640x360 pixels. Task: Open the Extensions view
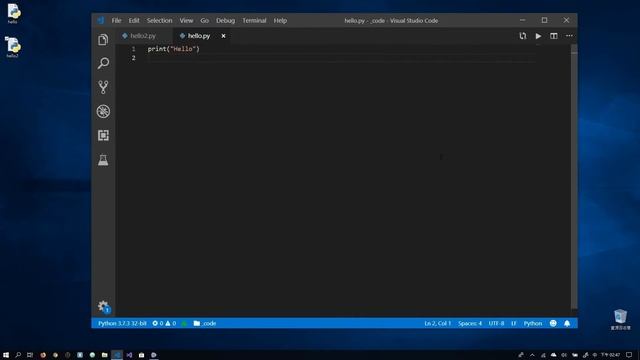pos(103,135)
